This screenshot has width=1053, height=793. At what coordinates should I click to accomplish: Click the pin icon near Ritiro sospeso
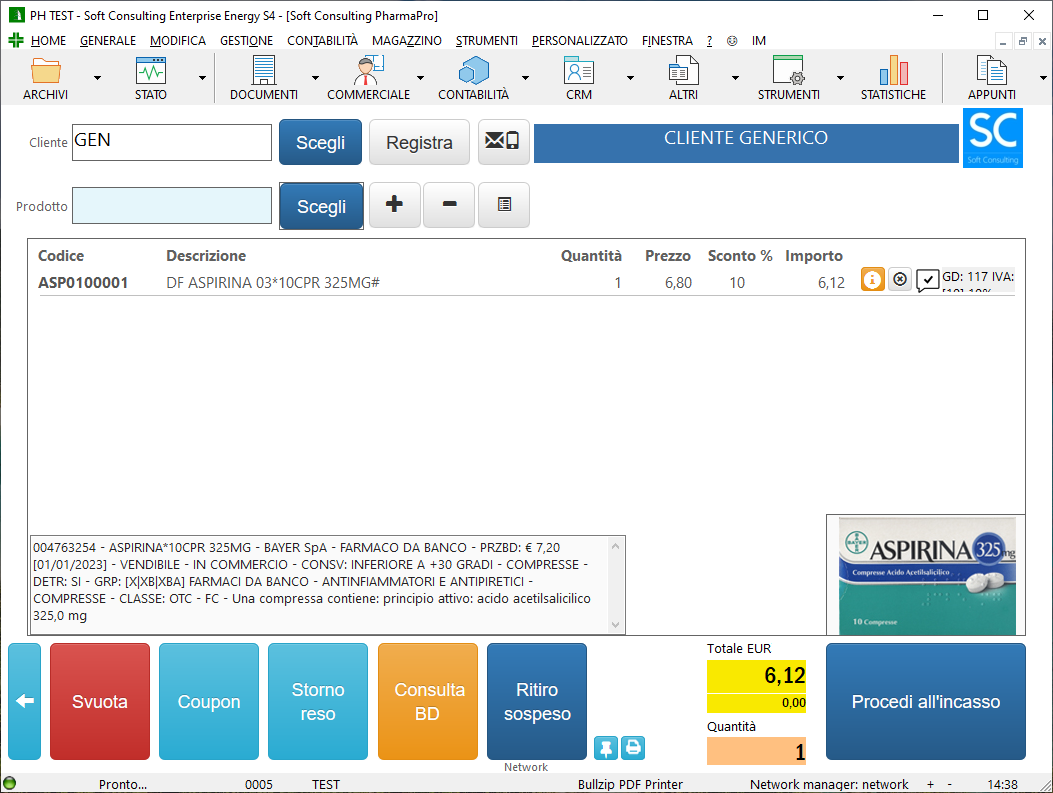click(x=606, y=747)
